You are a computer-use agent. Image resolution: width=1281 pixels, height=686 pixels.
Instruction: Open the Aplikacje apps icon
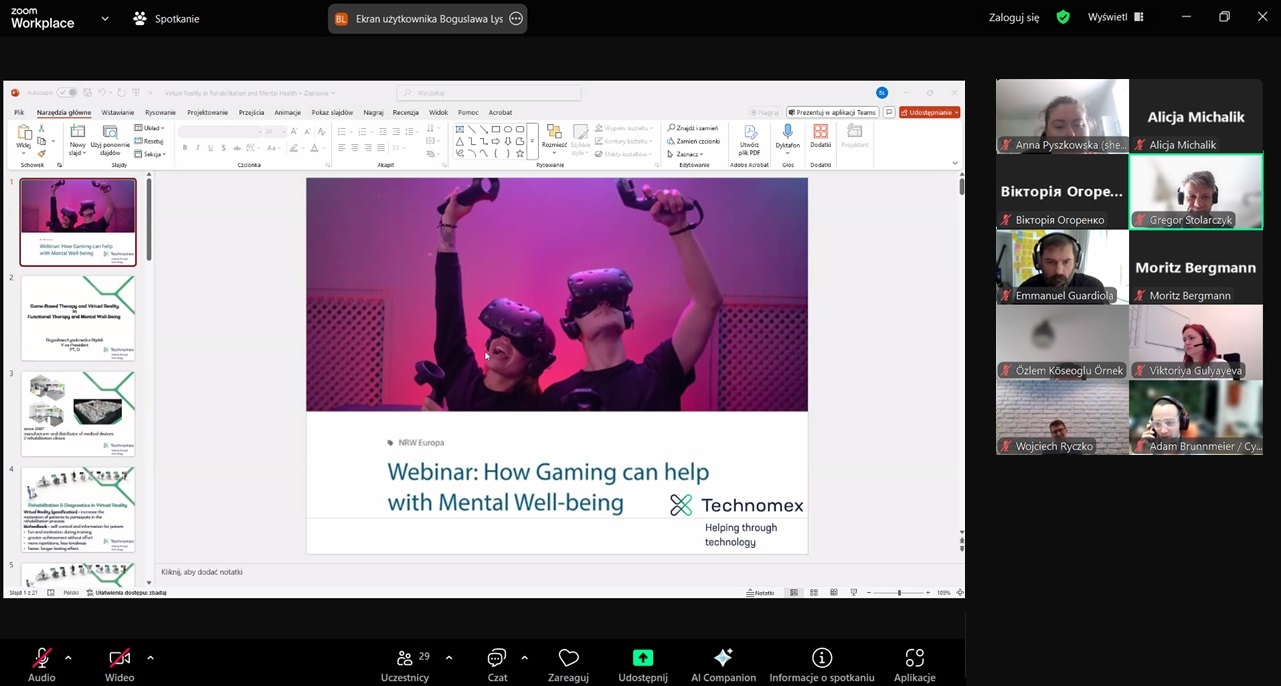914,659
